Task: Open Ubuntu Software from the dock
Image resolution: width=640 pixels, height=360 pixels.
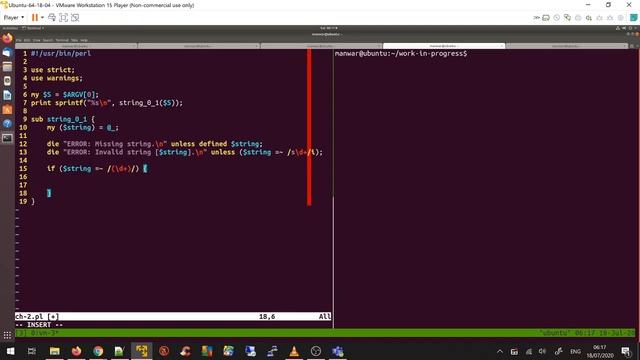Action: click(x=7, y=109)
